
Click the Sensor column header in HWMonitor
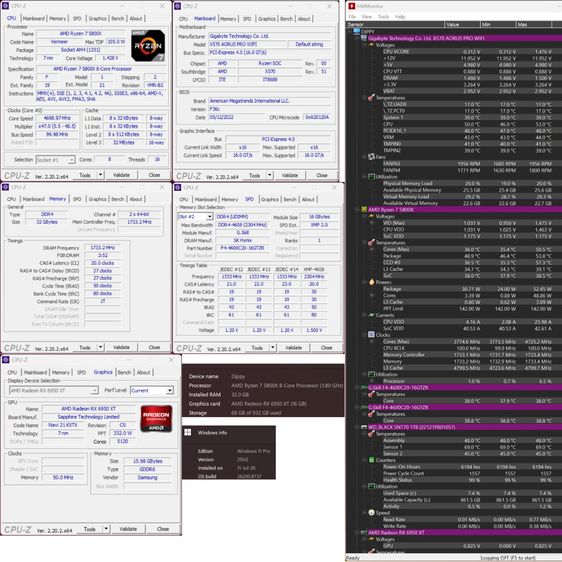tap(395, 24)
